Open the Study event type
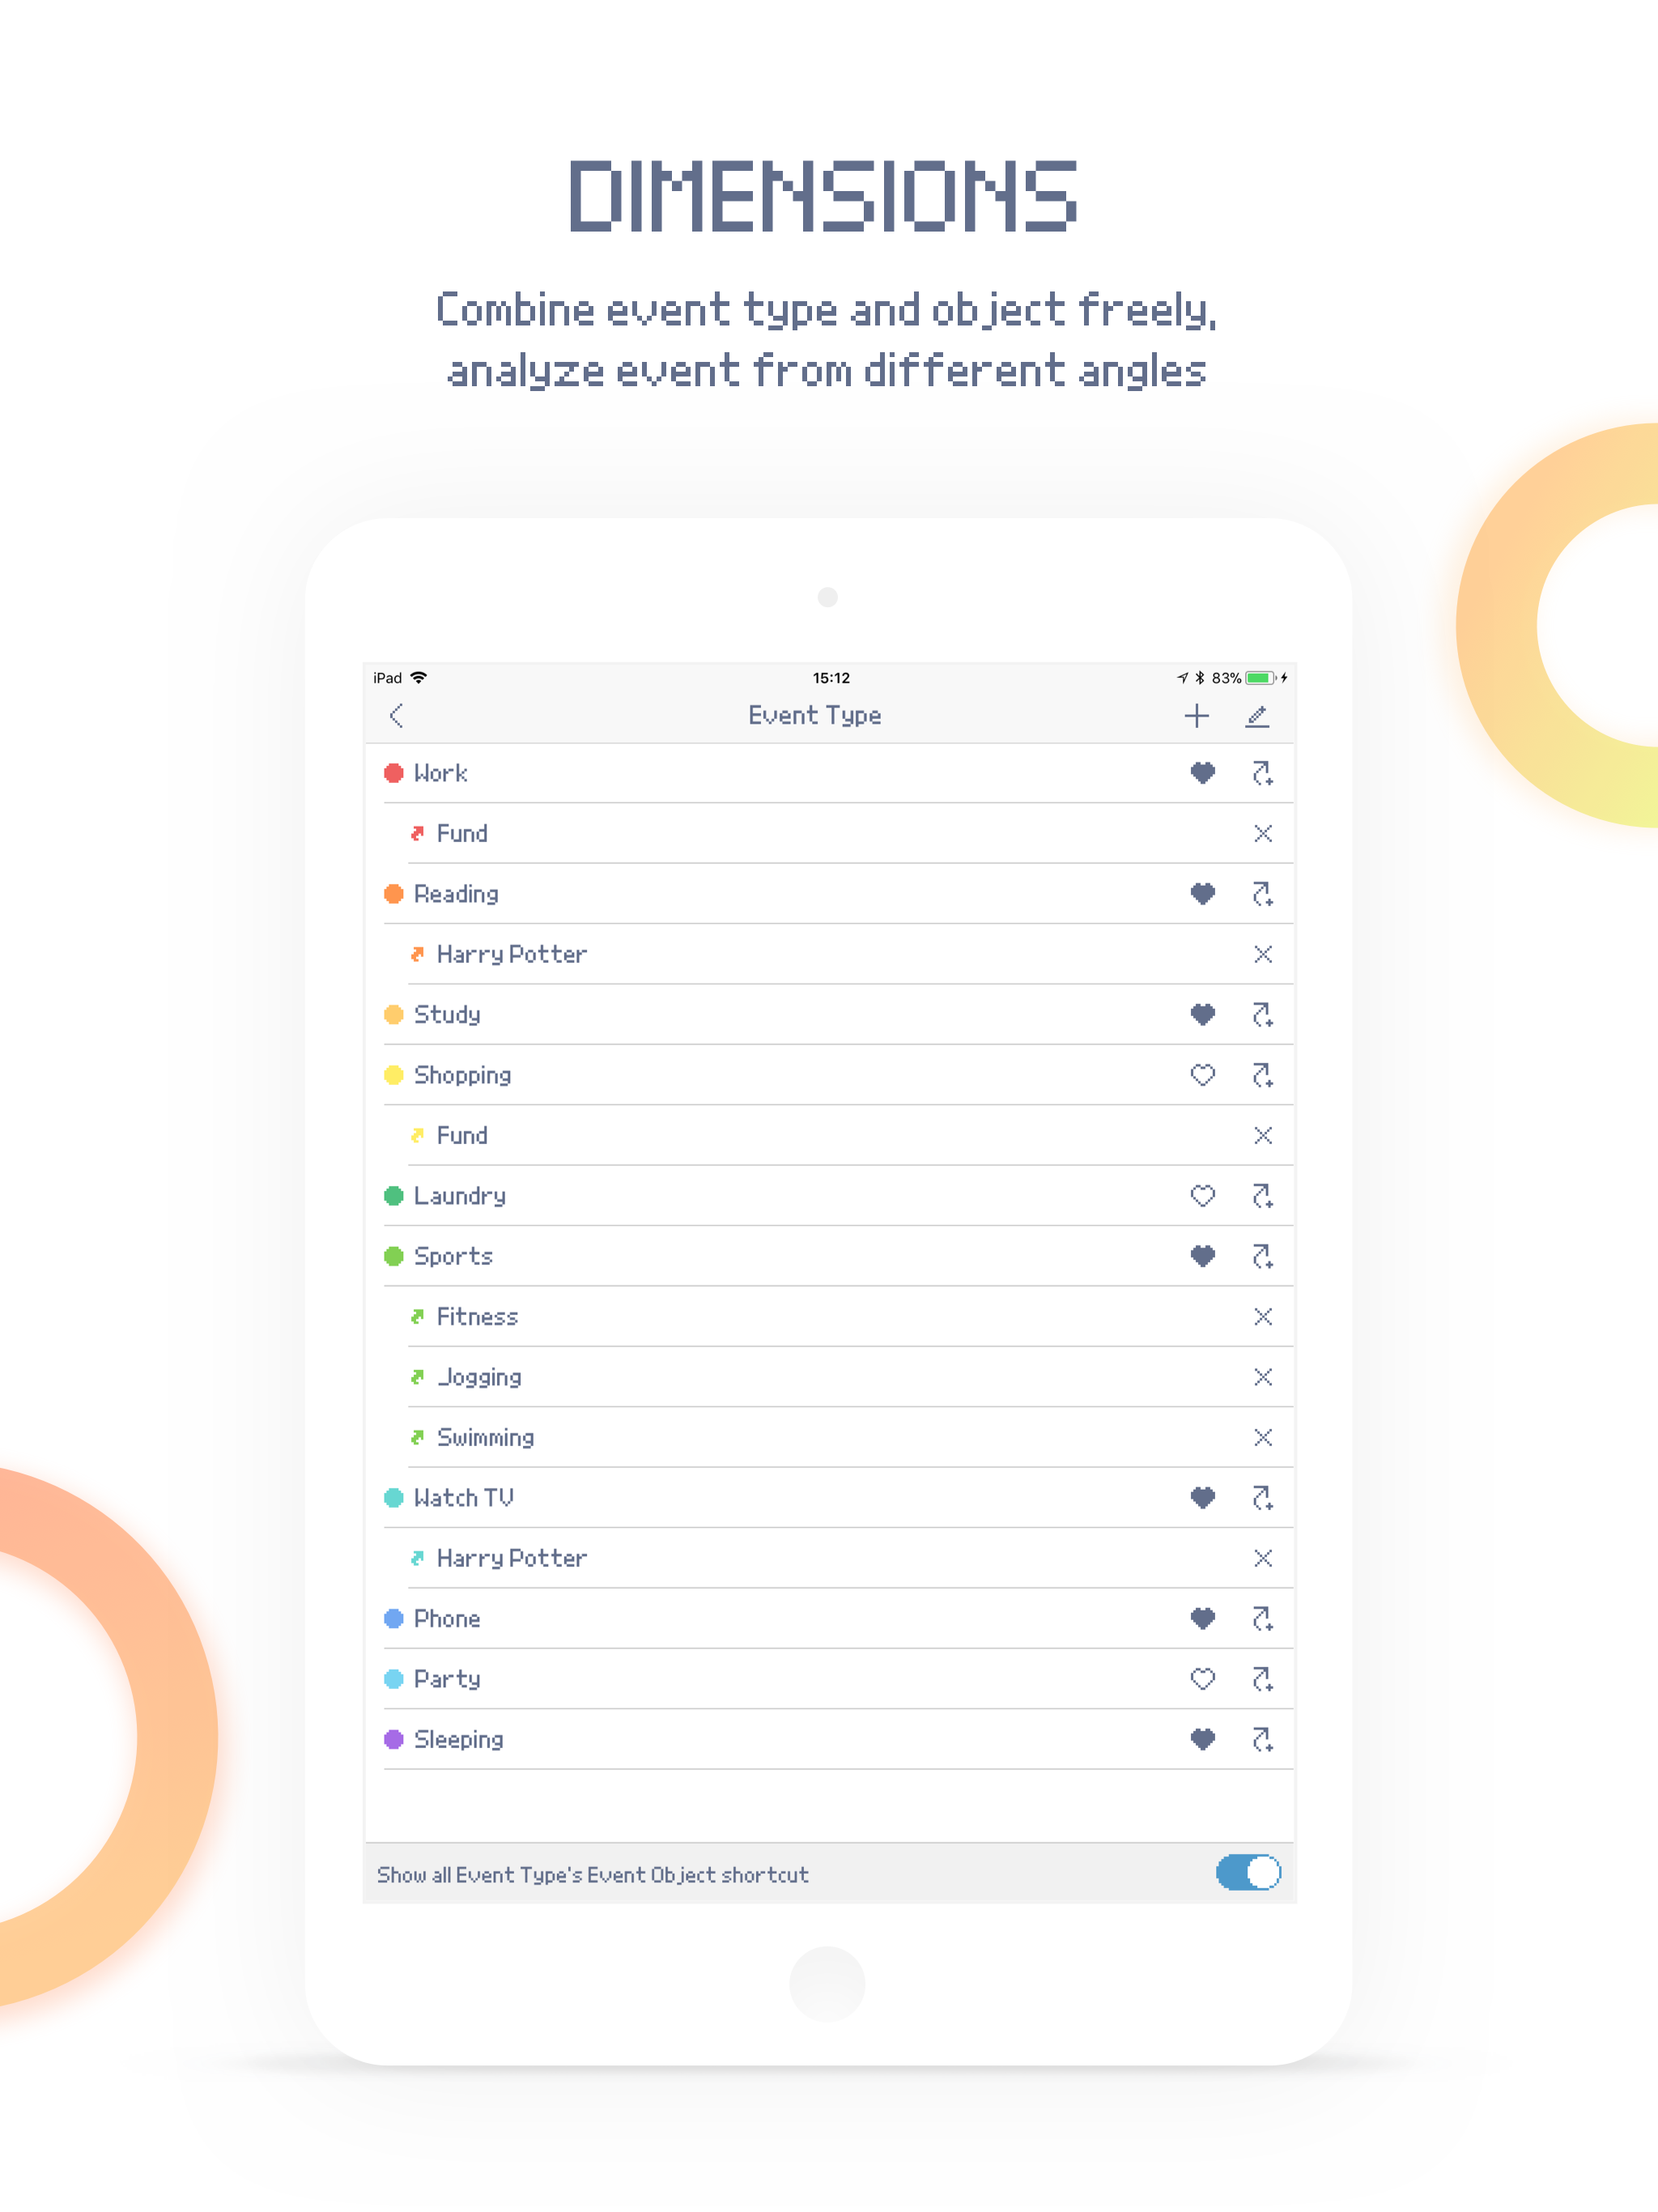The width and height of the screenshot is (1658, 2212). (447, 1015)
